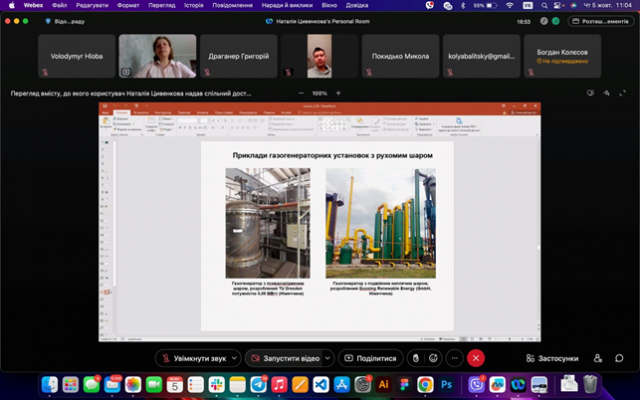This screenshot has height=400, width=640.
Task: Launch Visual Studio Code from the dock
Action: (322, 384)
